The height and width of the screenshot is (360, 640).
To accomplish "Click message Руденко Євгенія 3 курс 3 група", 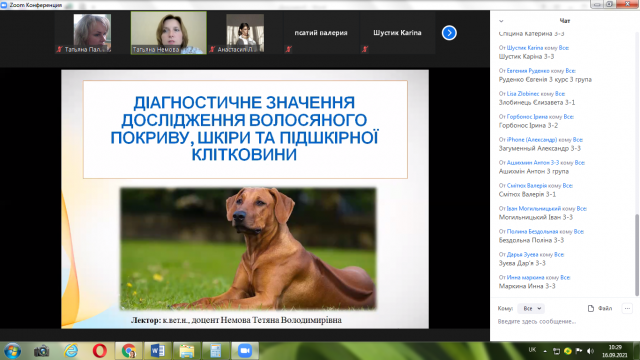I will point(545,80).
